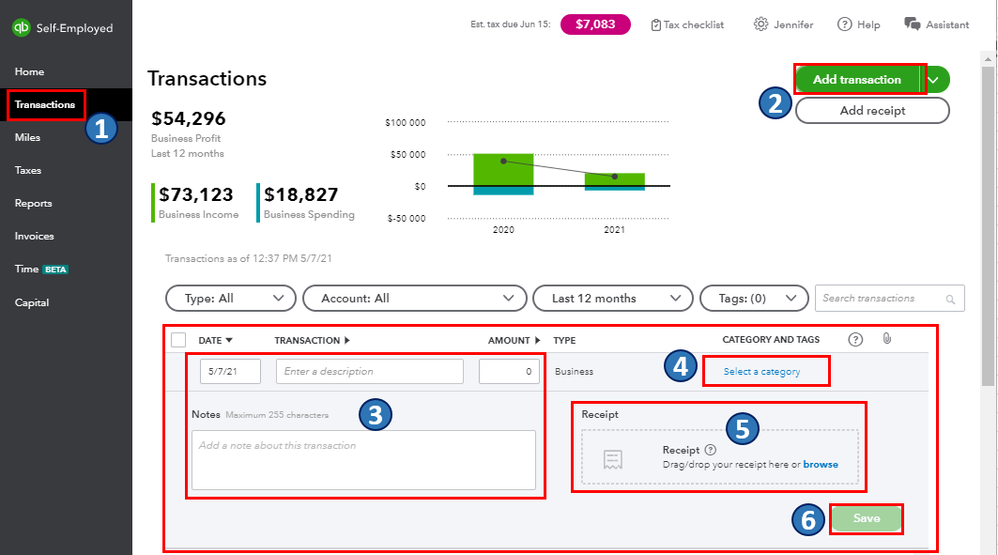
Task: Open the Account: All filter dropdown
Action: (x=415, y=299)
